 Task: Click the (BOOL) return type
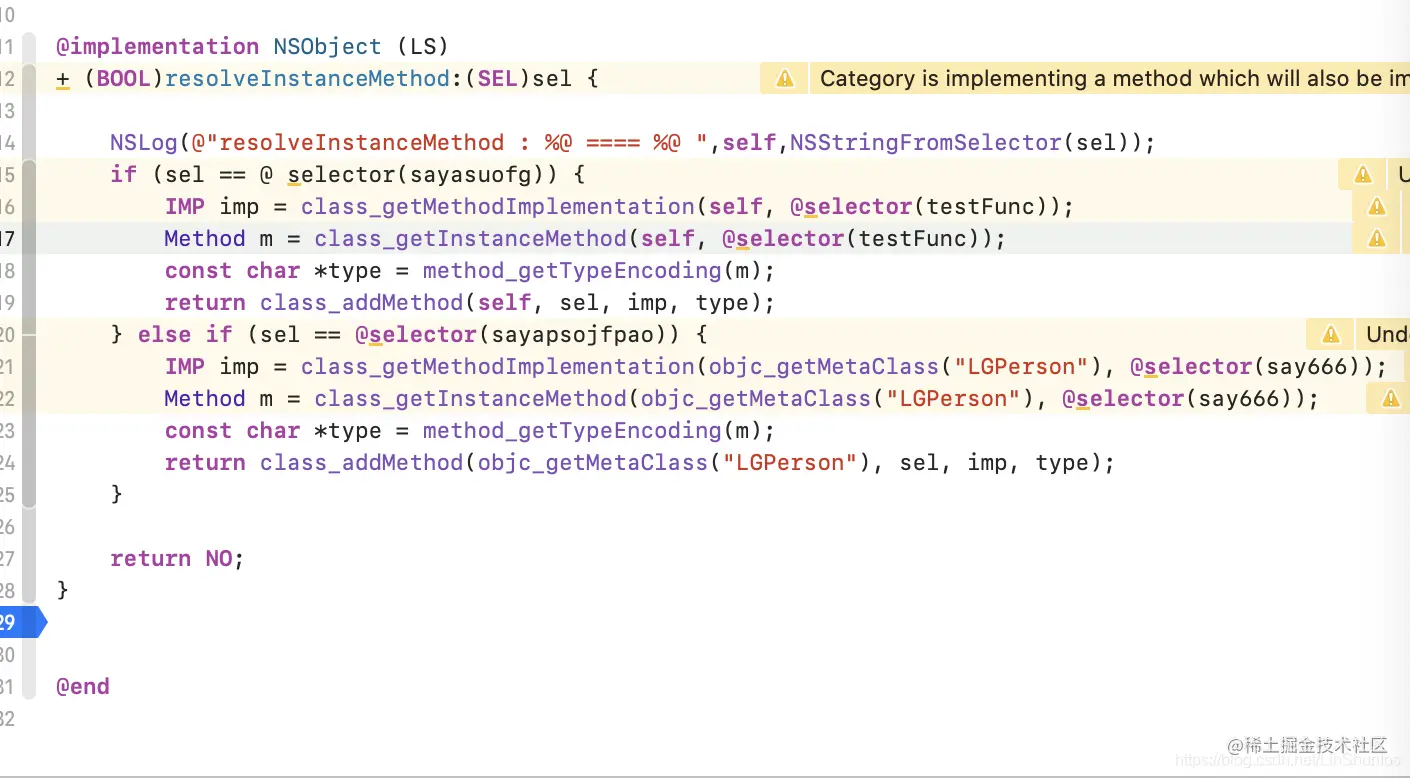124,79
